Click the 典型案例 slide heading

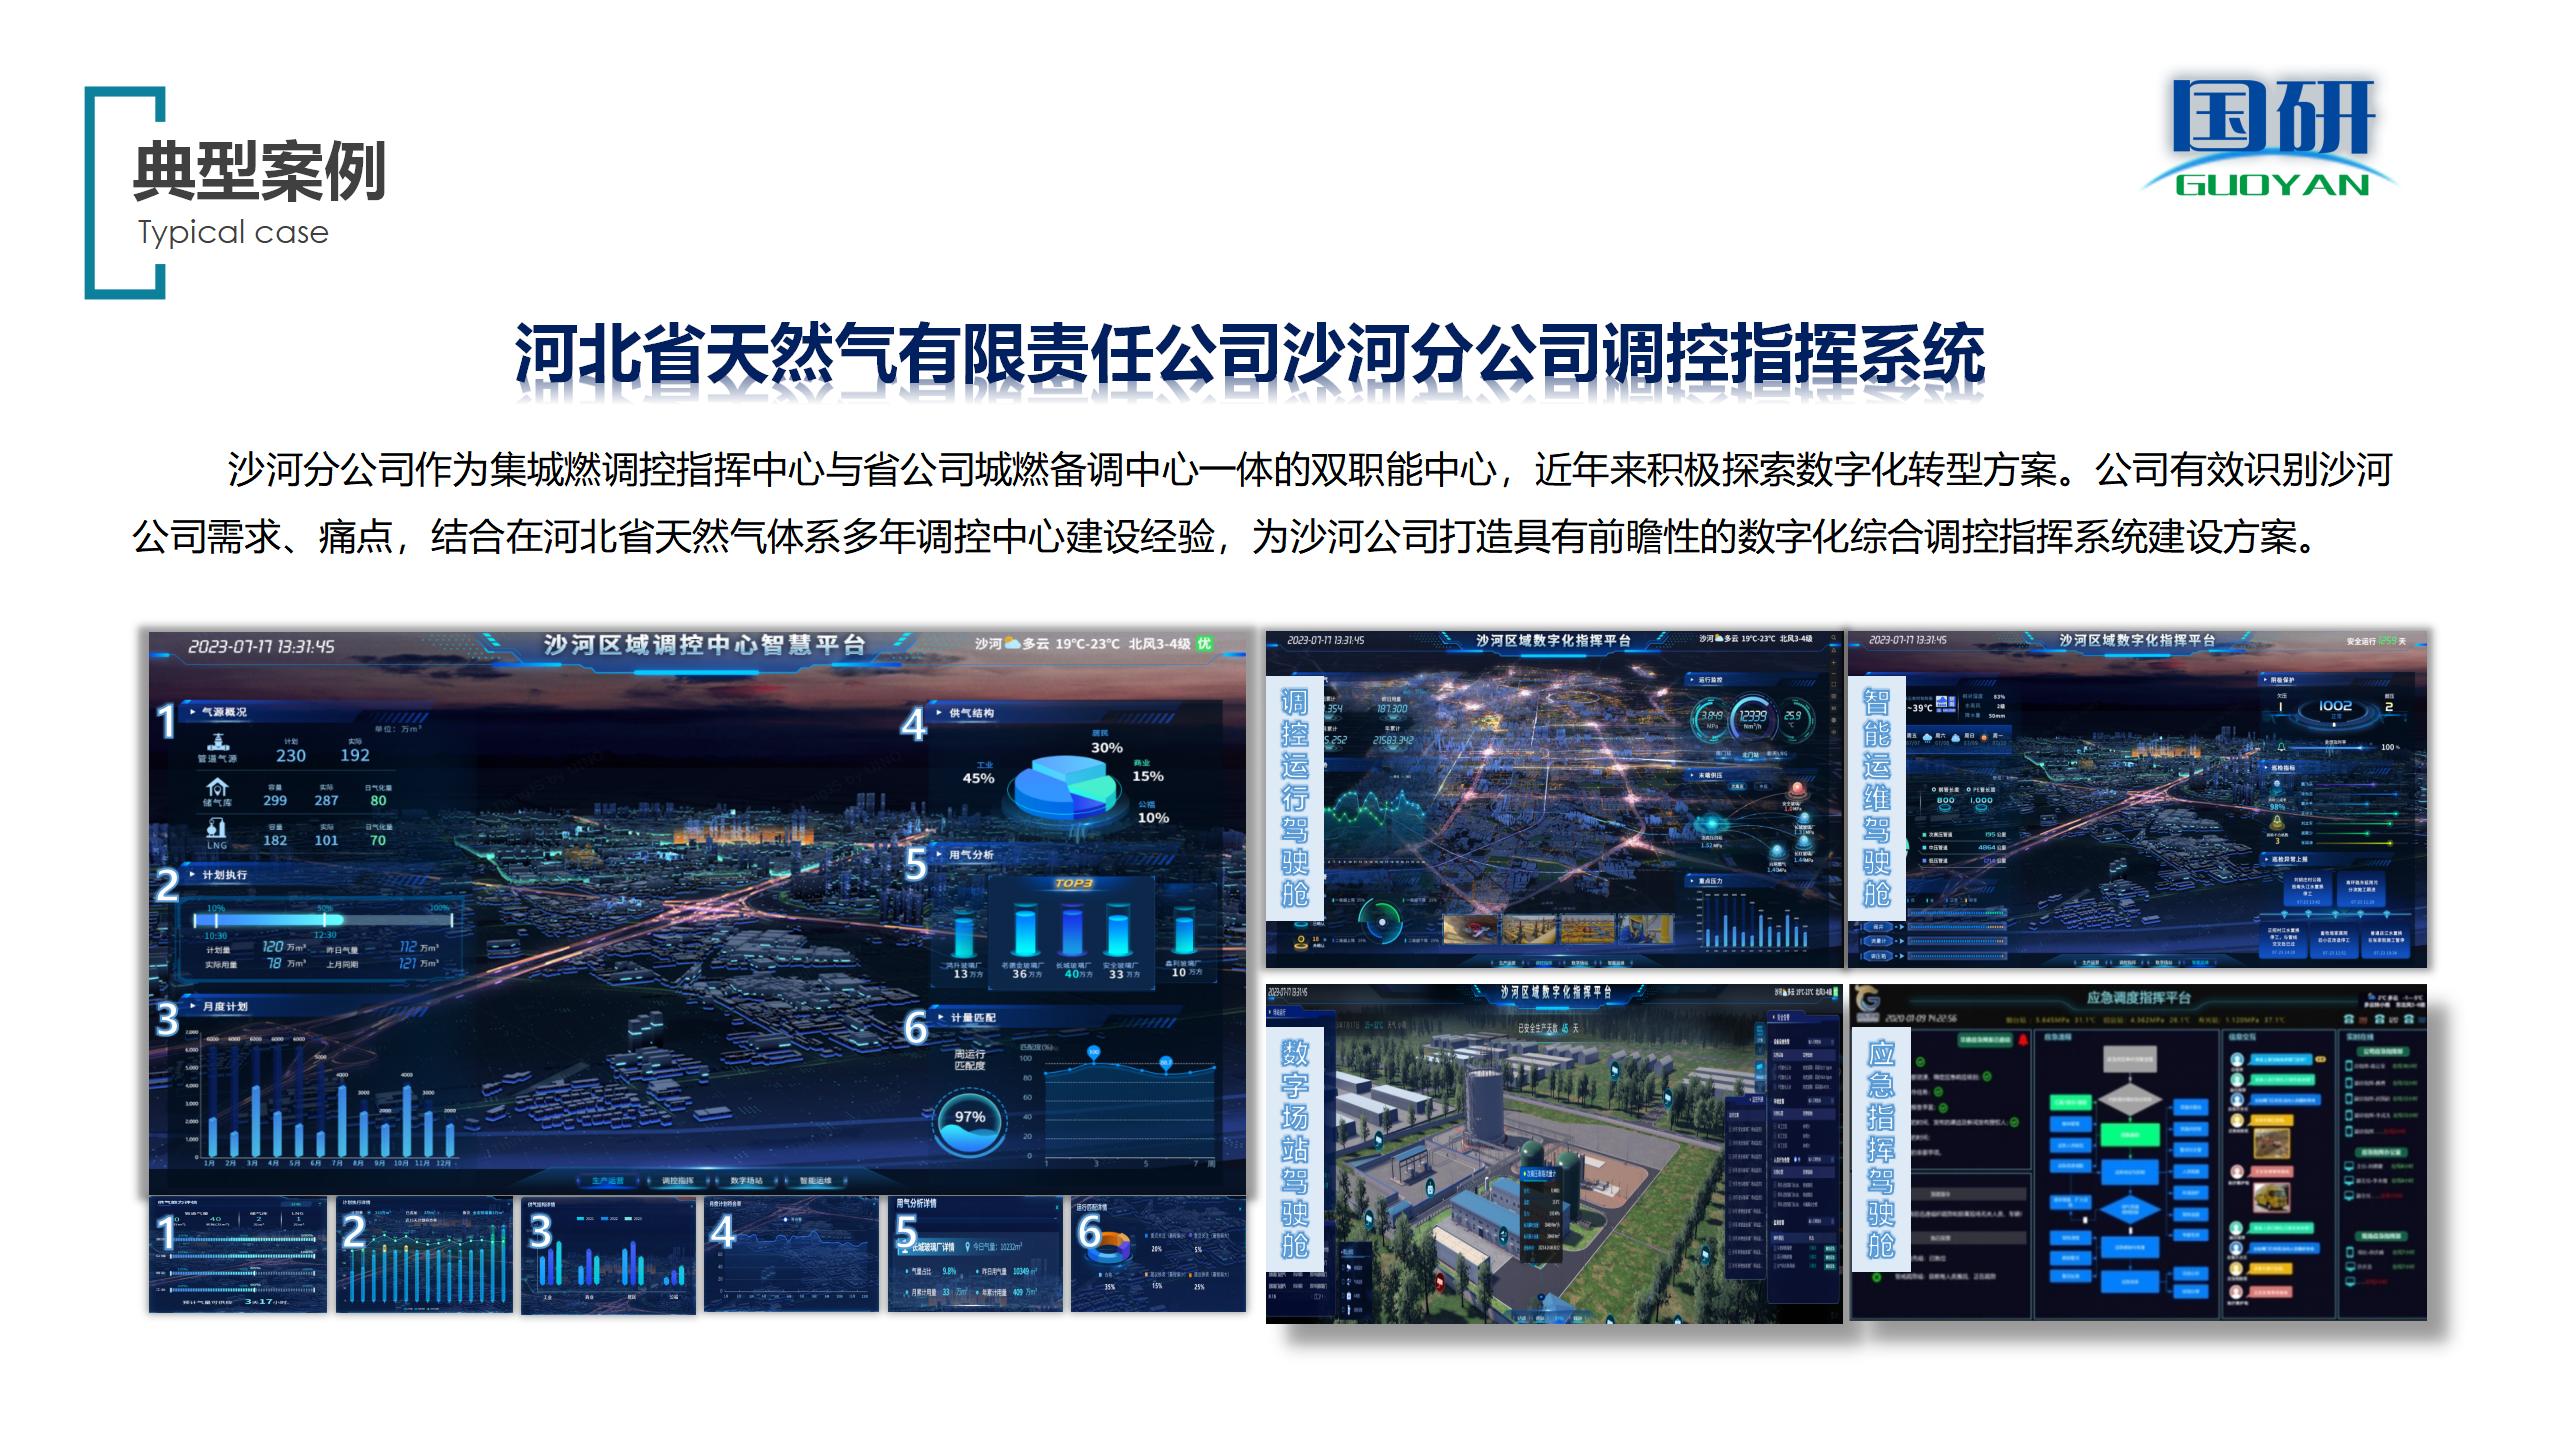coord(260,172)
